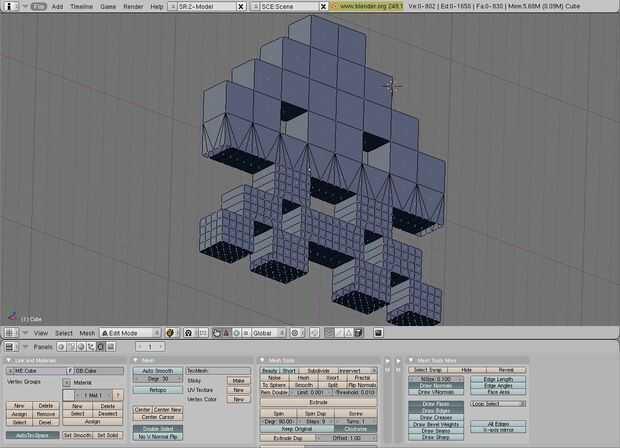
Task: Toggle Keep Original option
Action: coord(297,429)
